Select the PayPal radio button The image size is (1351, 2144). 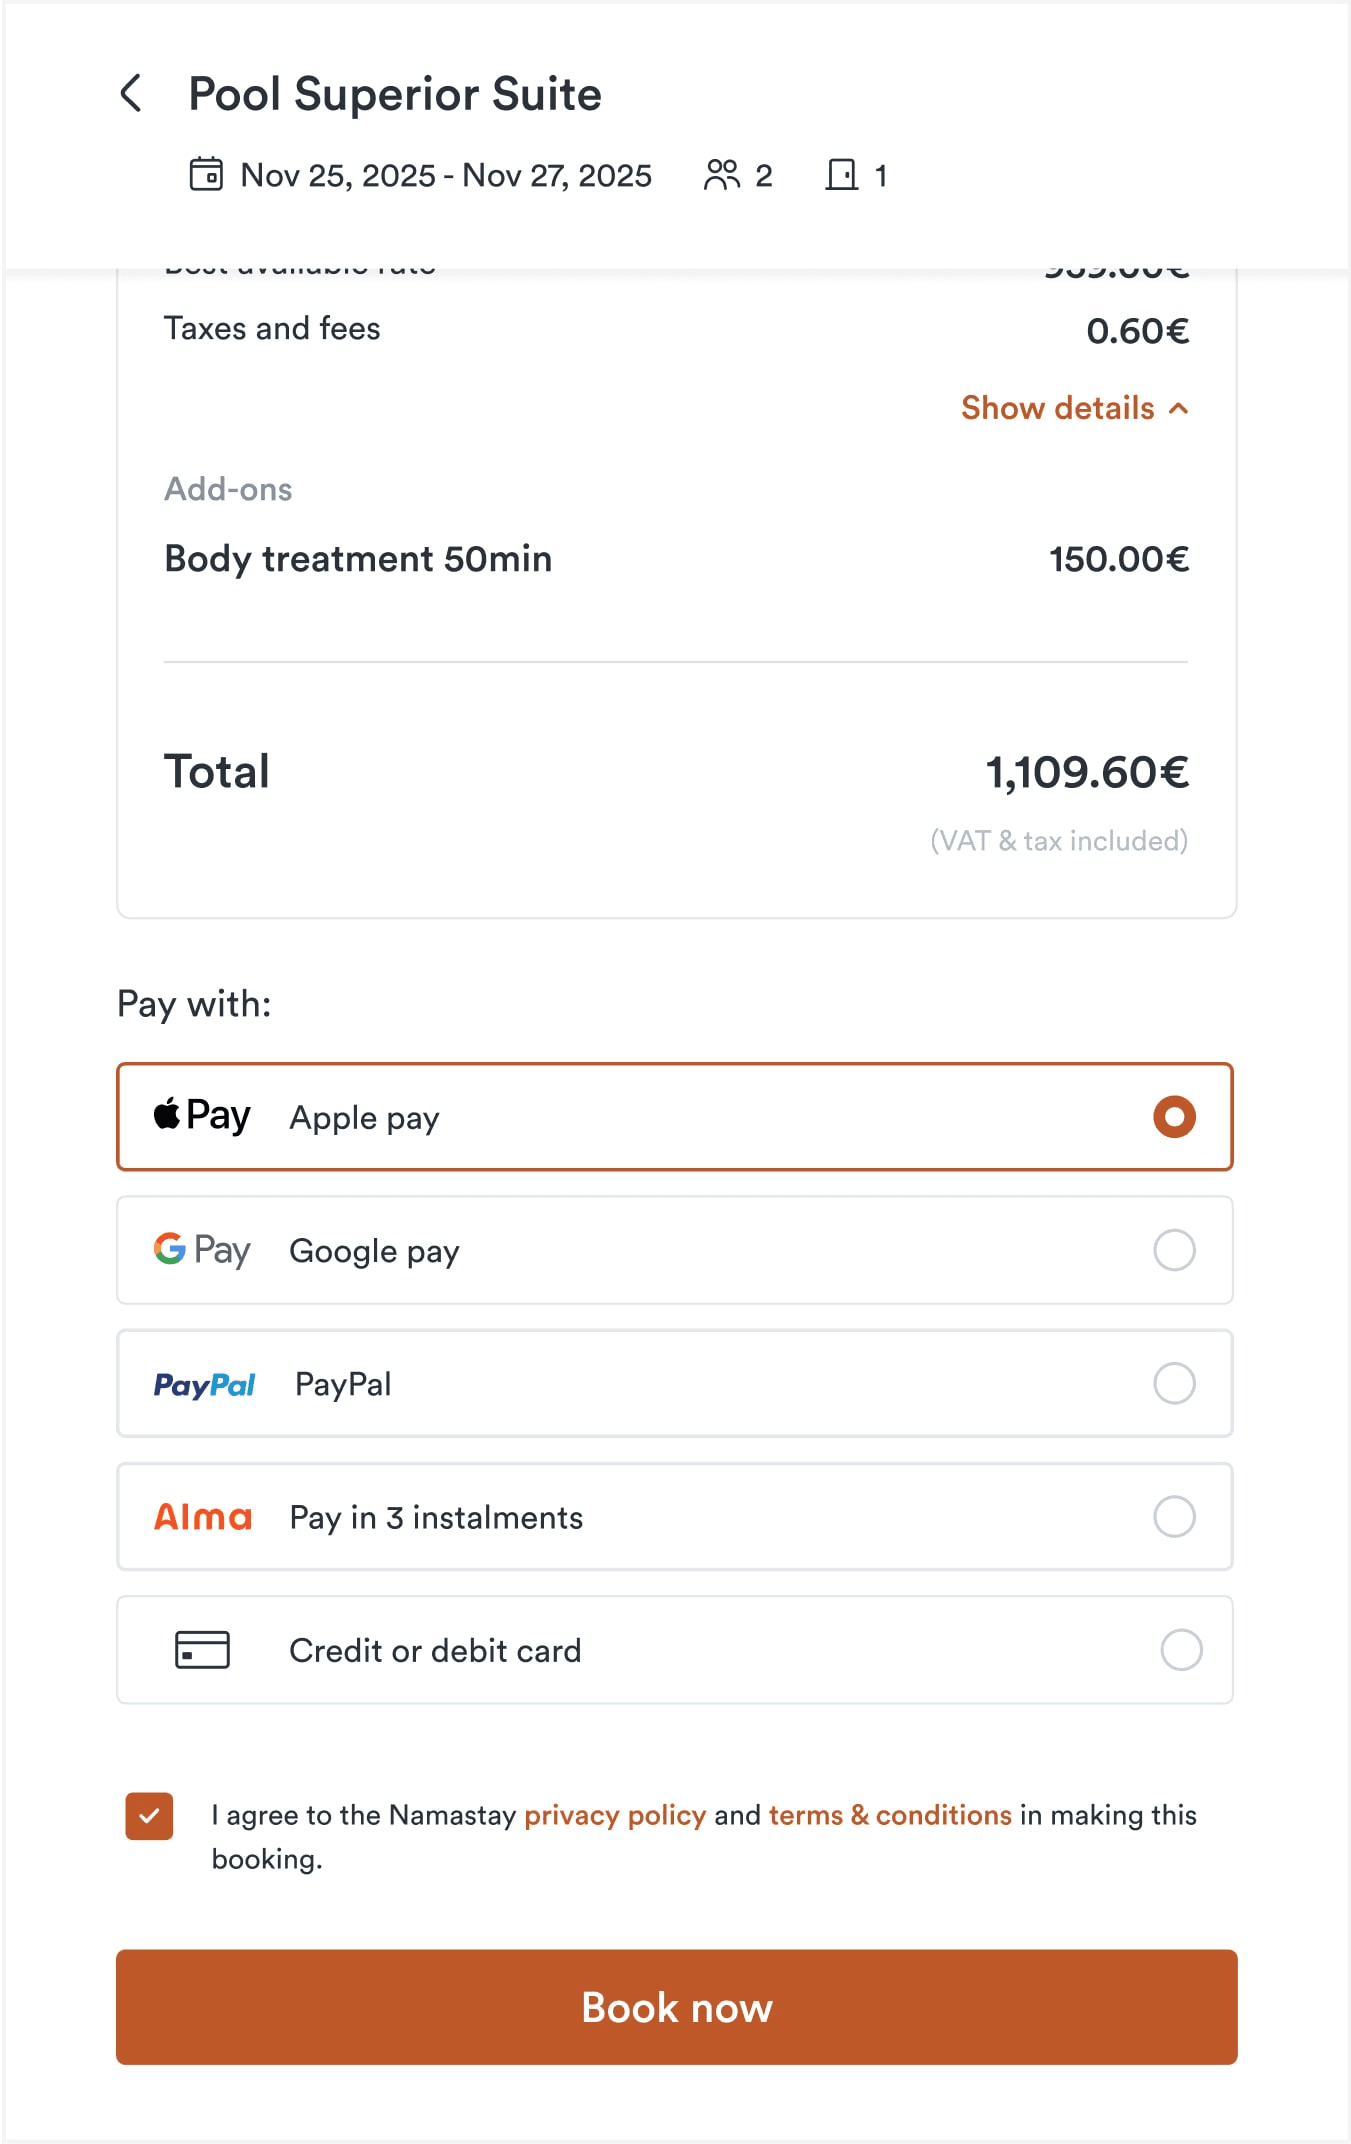pos(1174,1384)
